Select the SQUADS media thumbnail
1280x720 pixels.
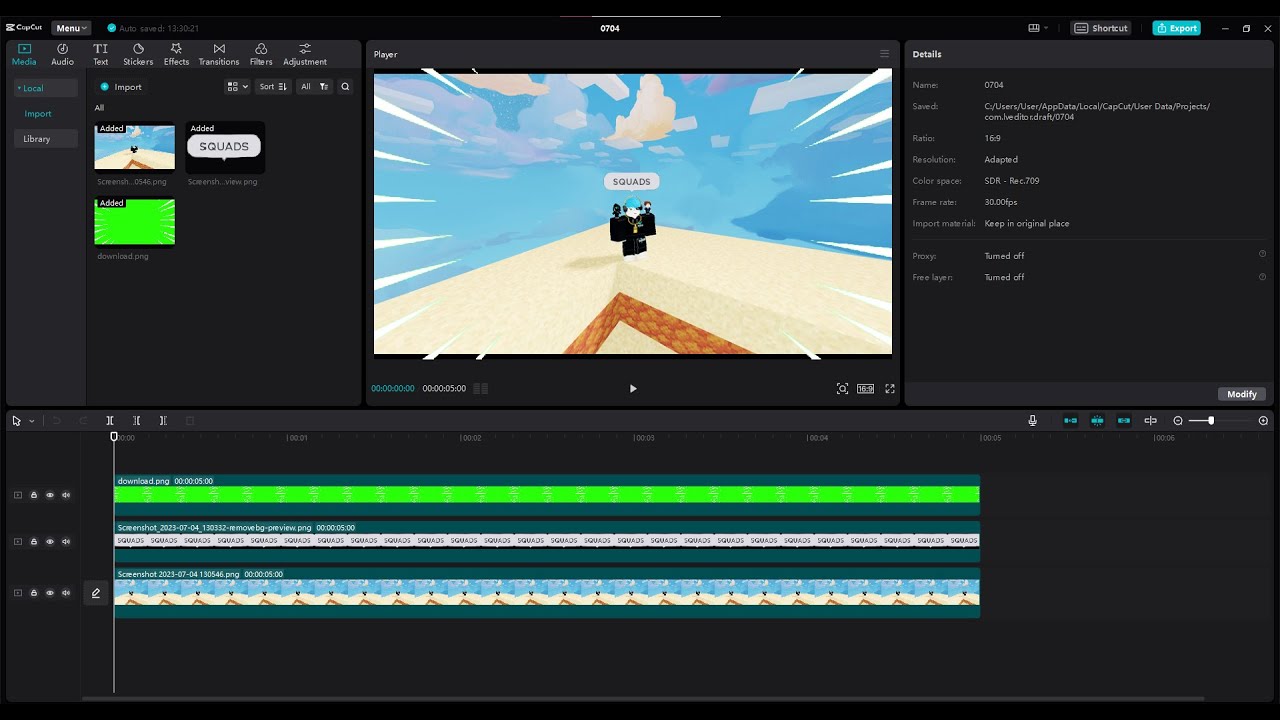[225, 147]
